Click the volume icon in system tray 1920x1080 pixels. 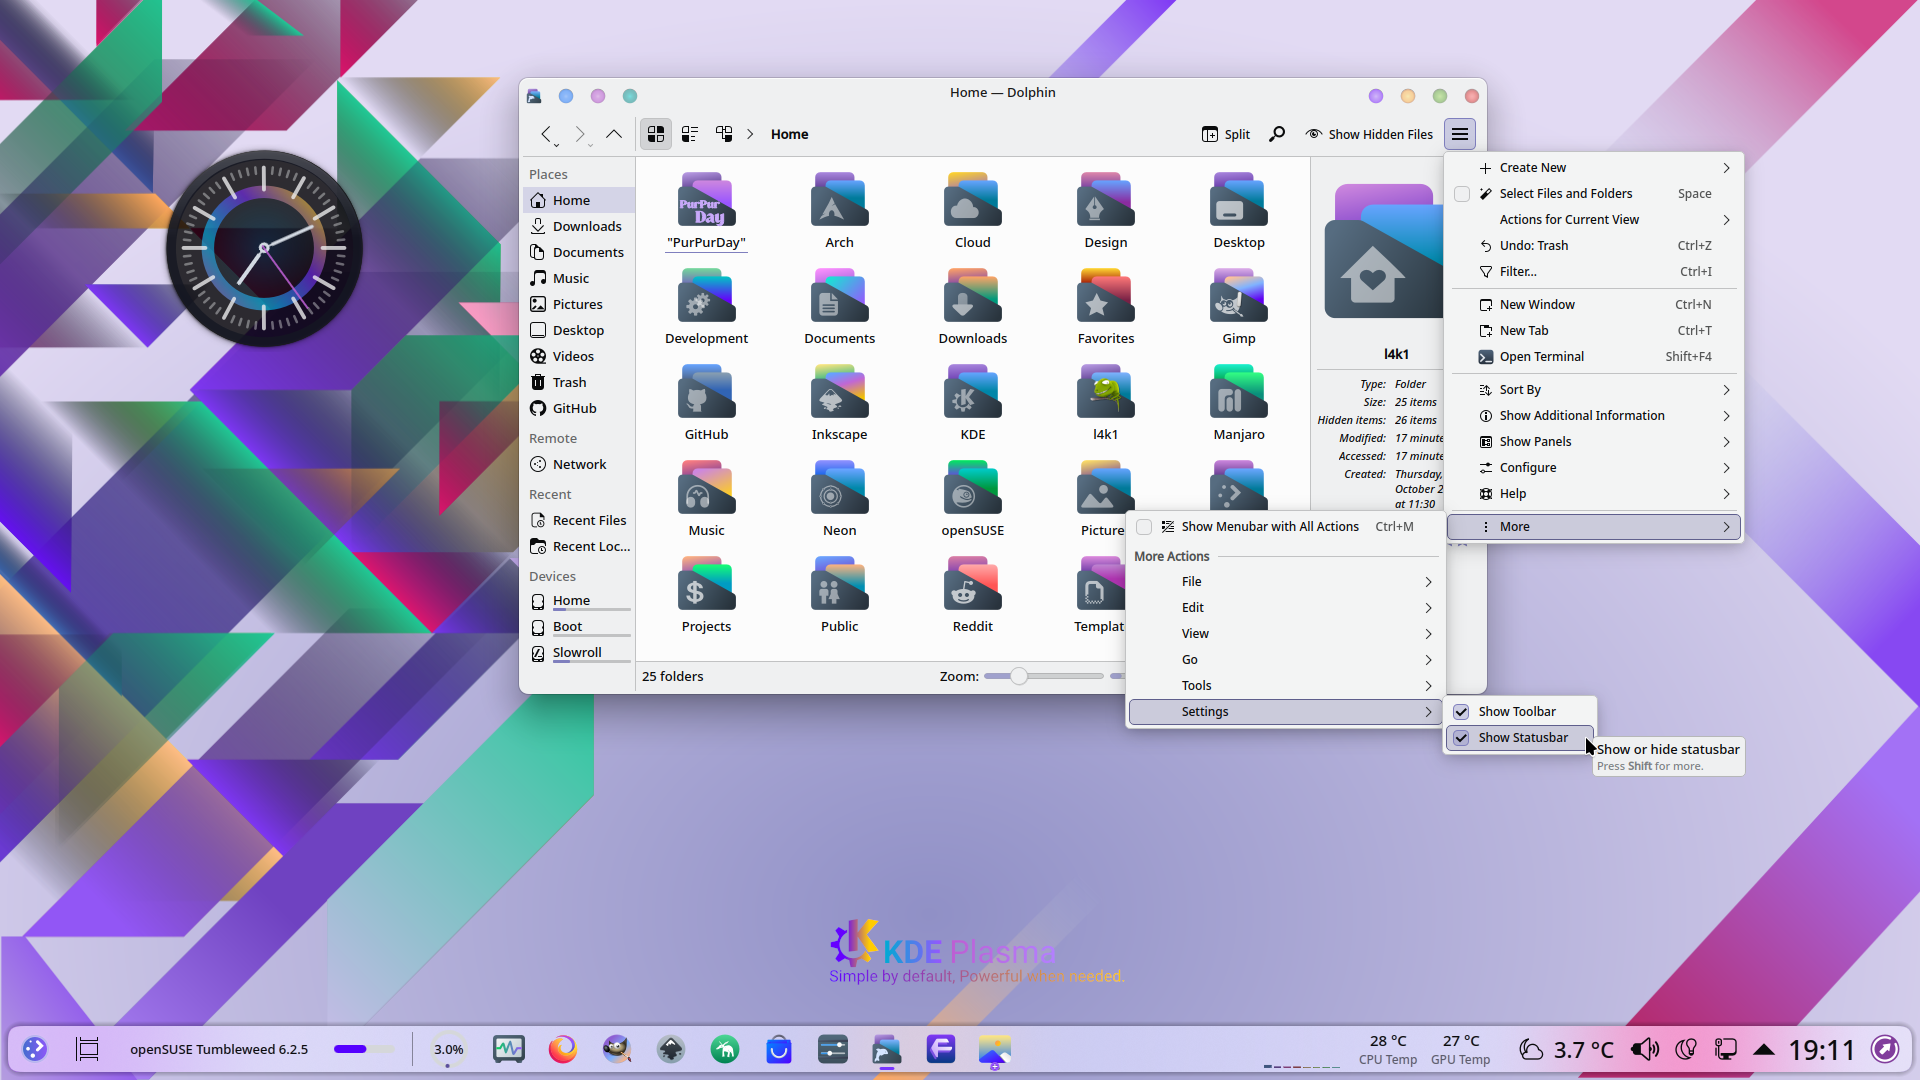coord(1644,1049)
